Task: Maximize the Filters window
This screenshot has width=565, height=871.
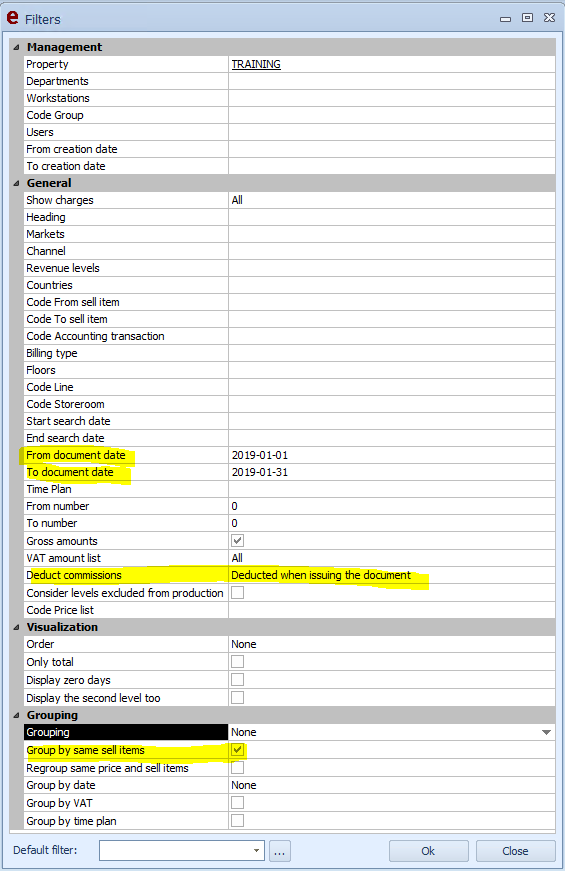Action: pos(527,18)
